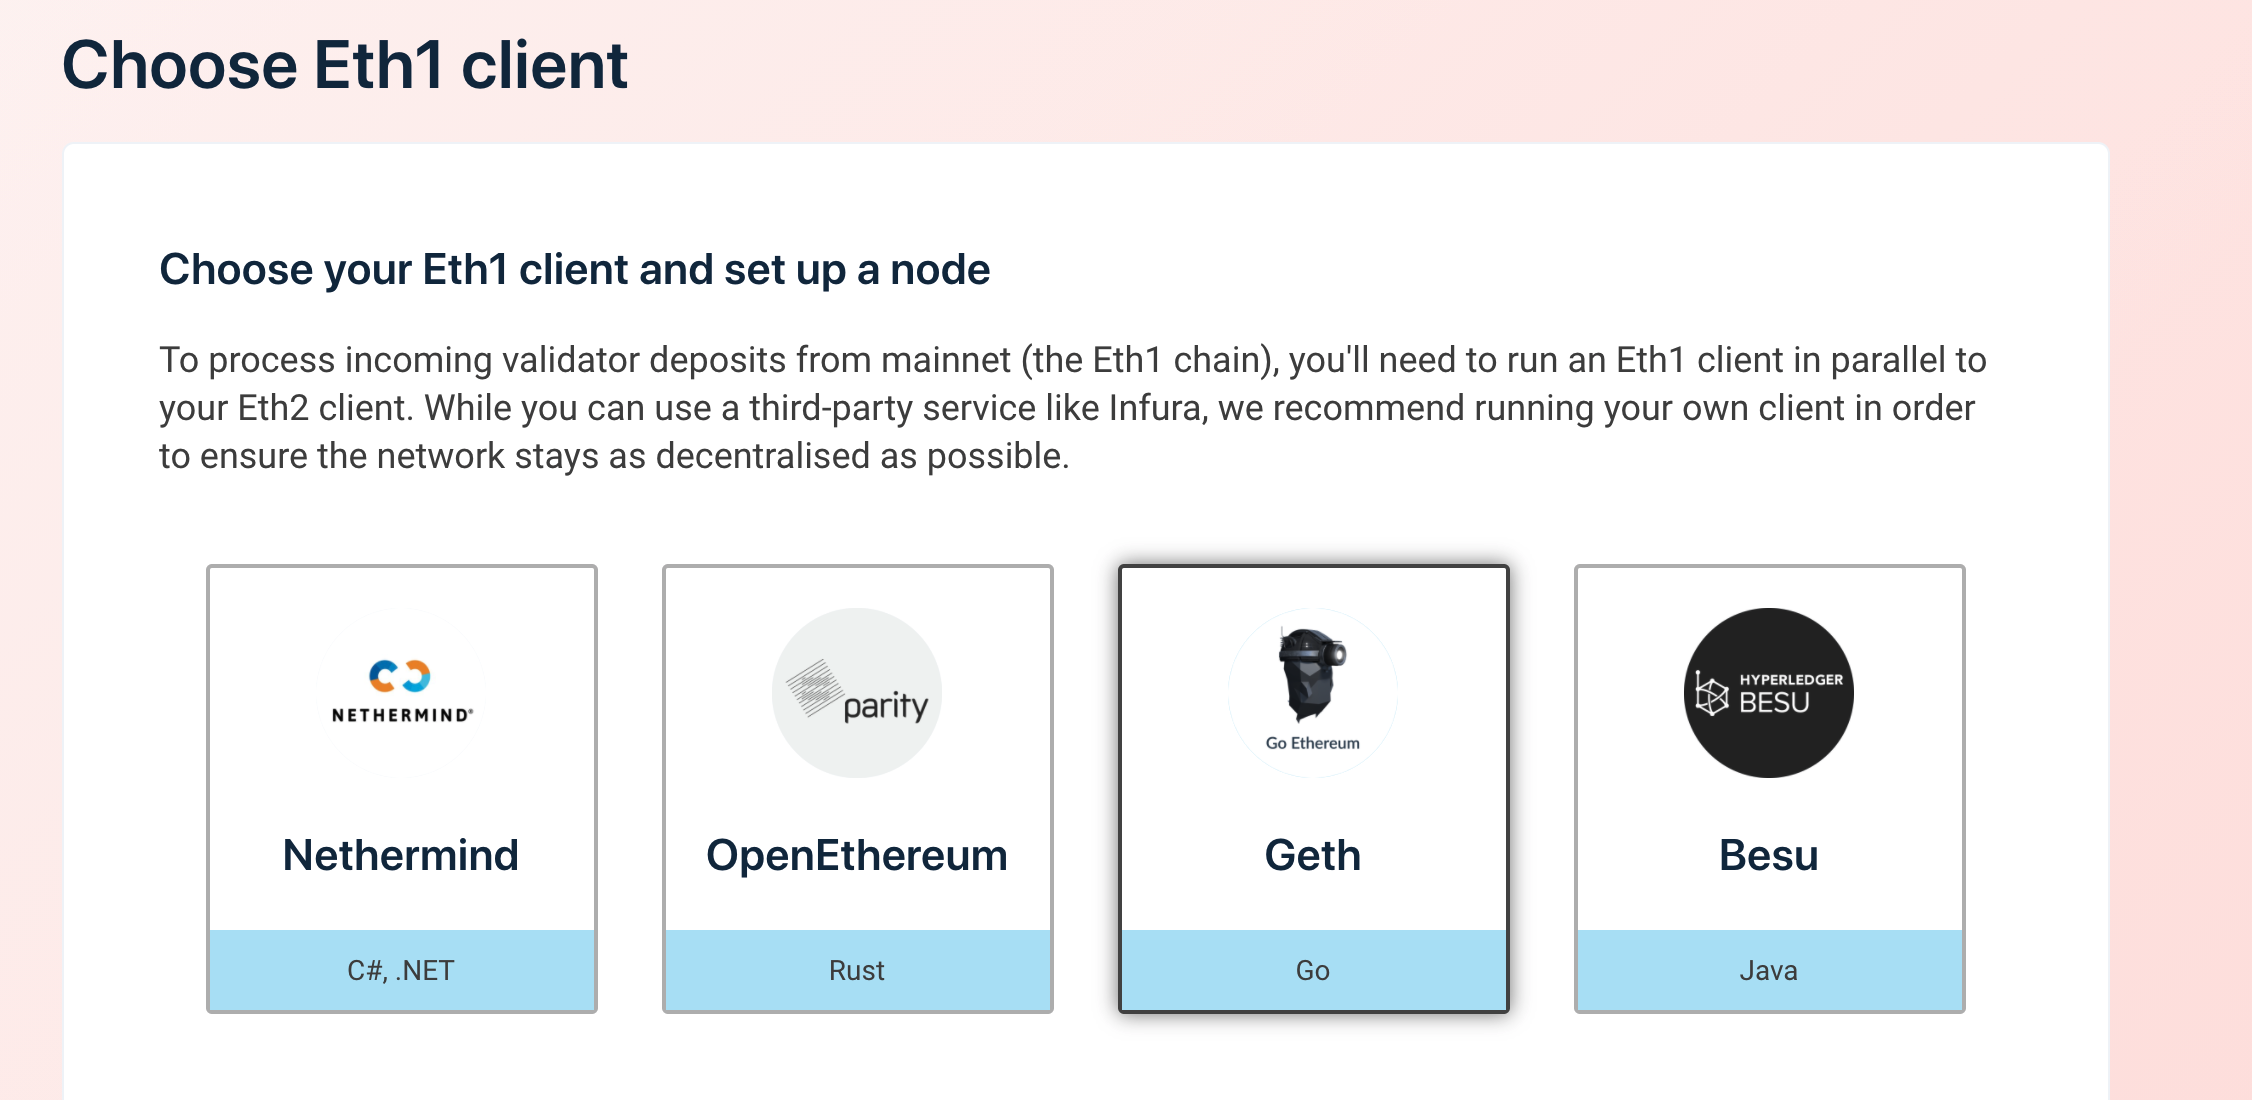Click the NETHERMIND wordmark text

tap(402, 715)
